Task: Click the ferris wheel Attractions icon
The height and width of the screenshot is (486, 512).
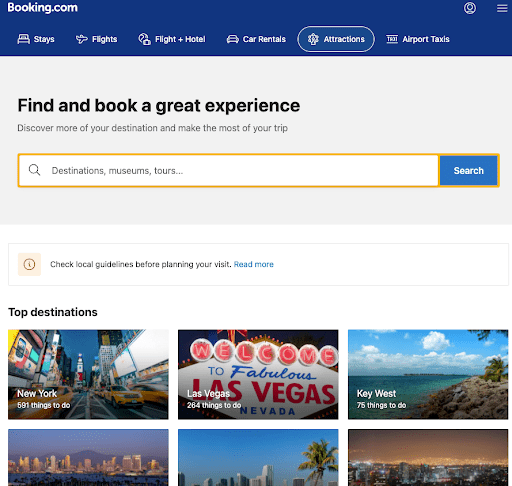Action: click(313, 39)
